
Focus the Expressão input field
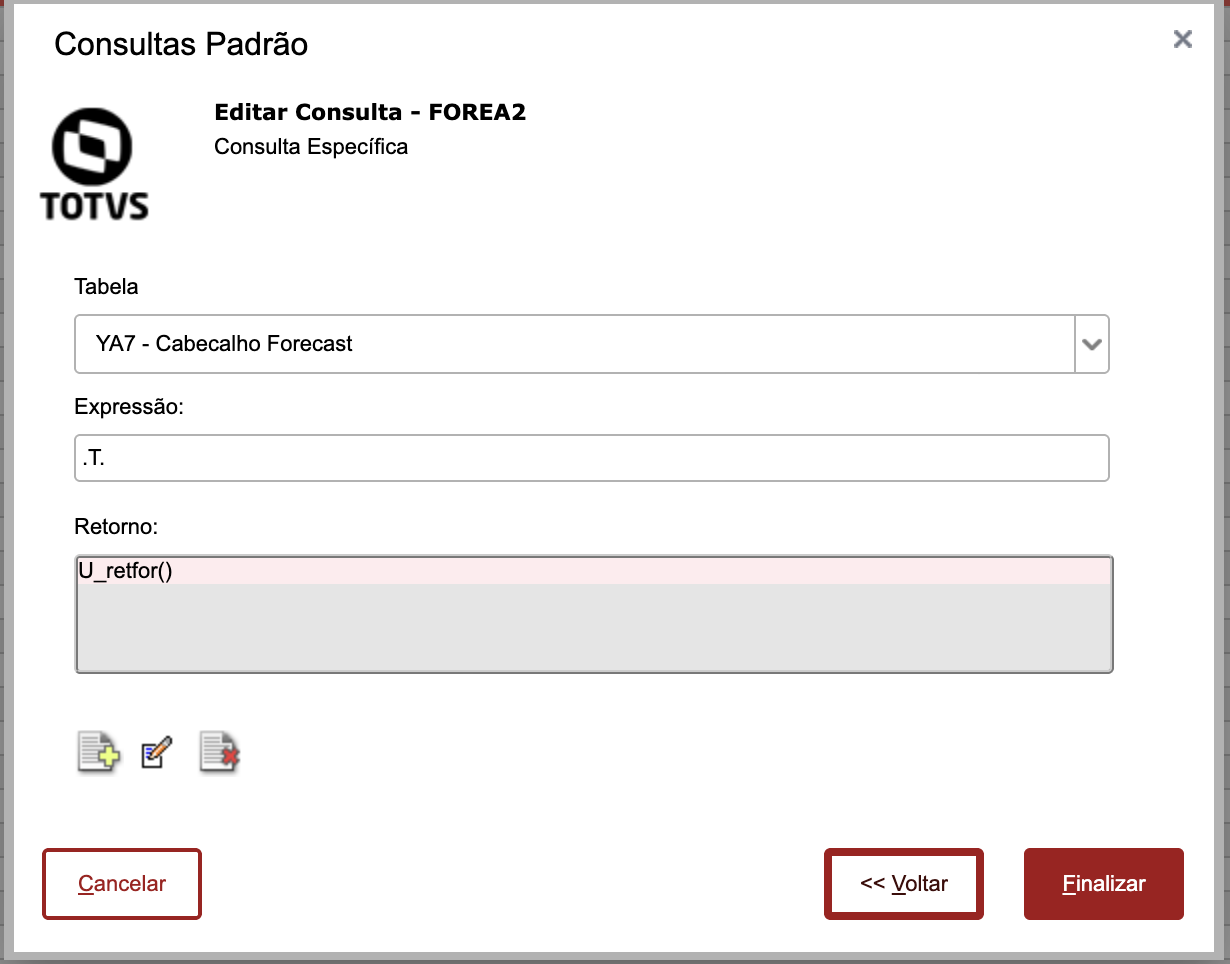592,458
